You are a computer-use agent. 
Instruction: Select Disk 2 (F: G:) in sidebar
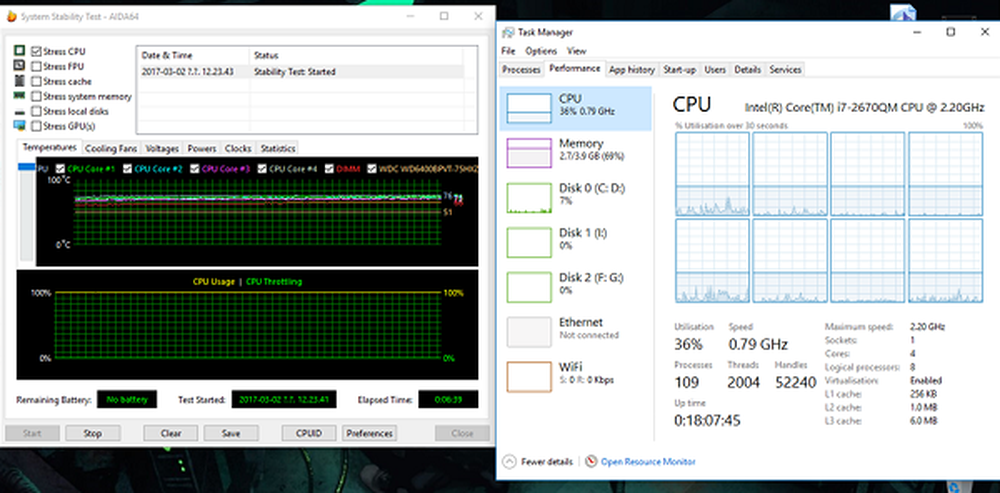pos(576,287)
